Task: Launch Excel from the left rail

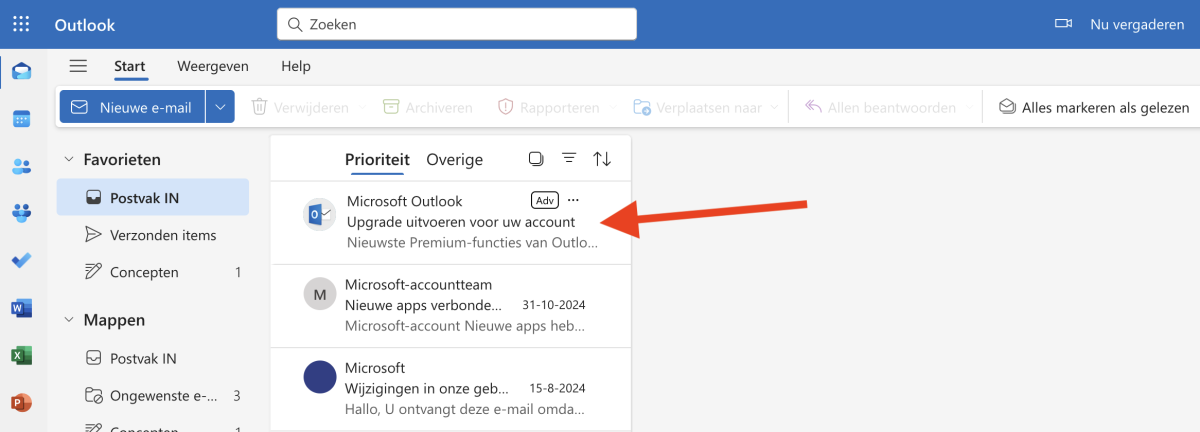Action: coord(21,355)
